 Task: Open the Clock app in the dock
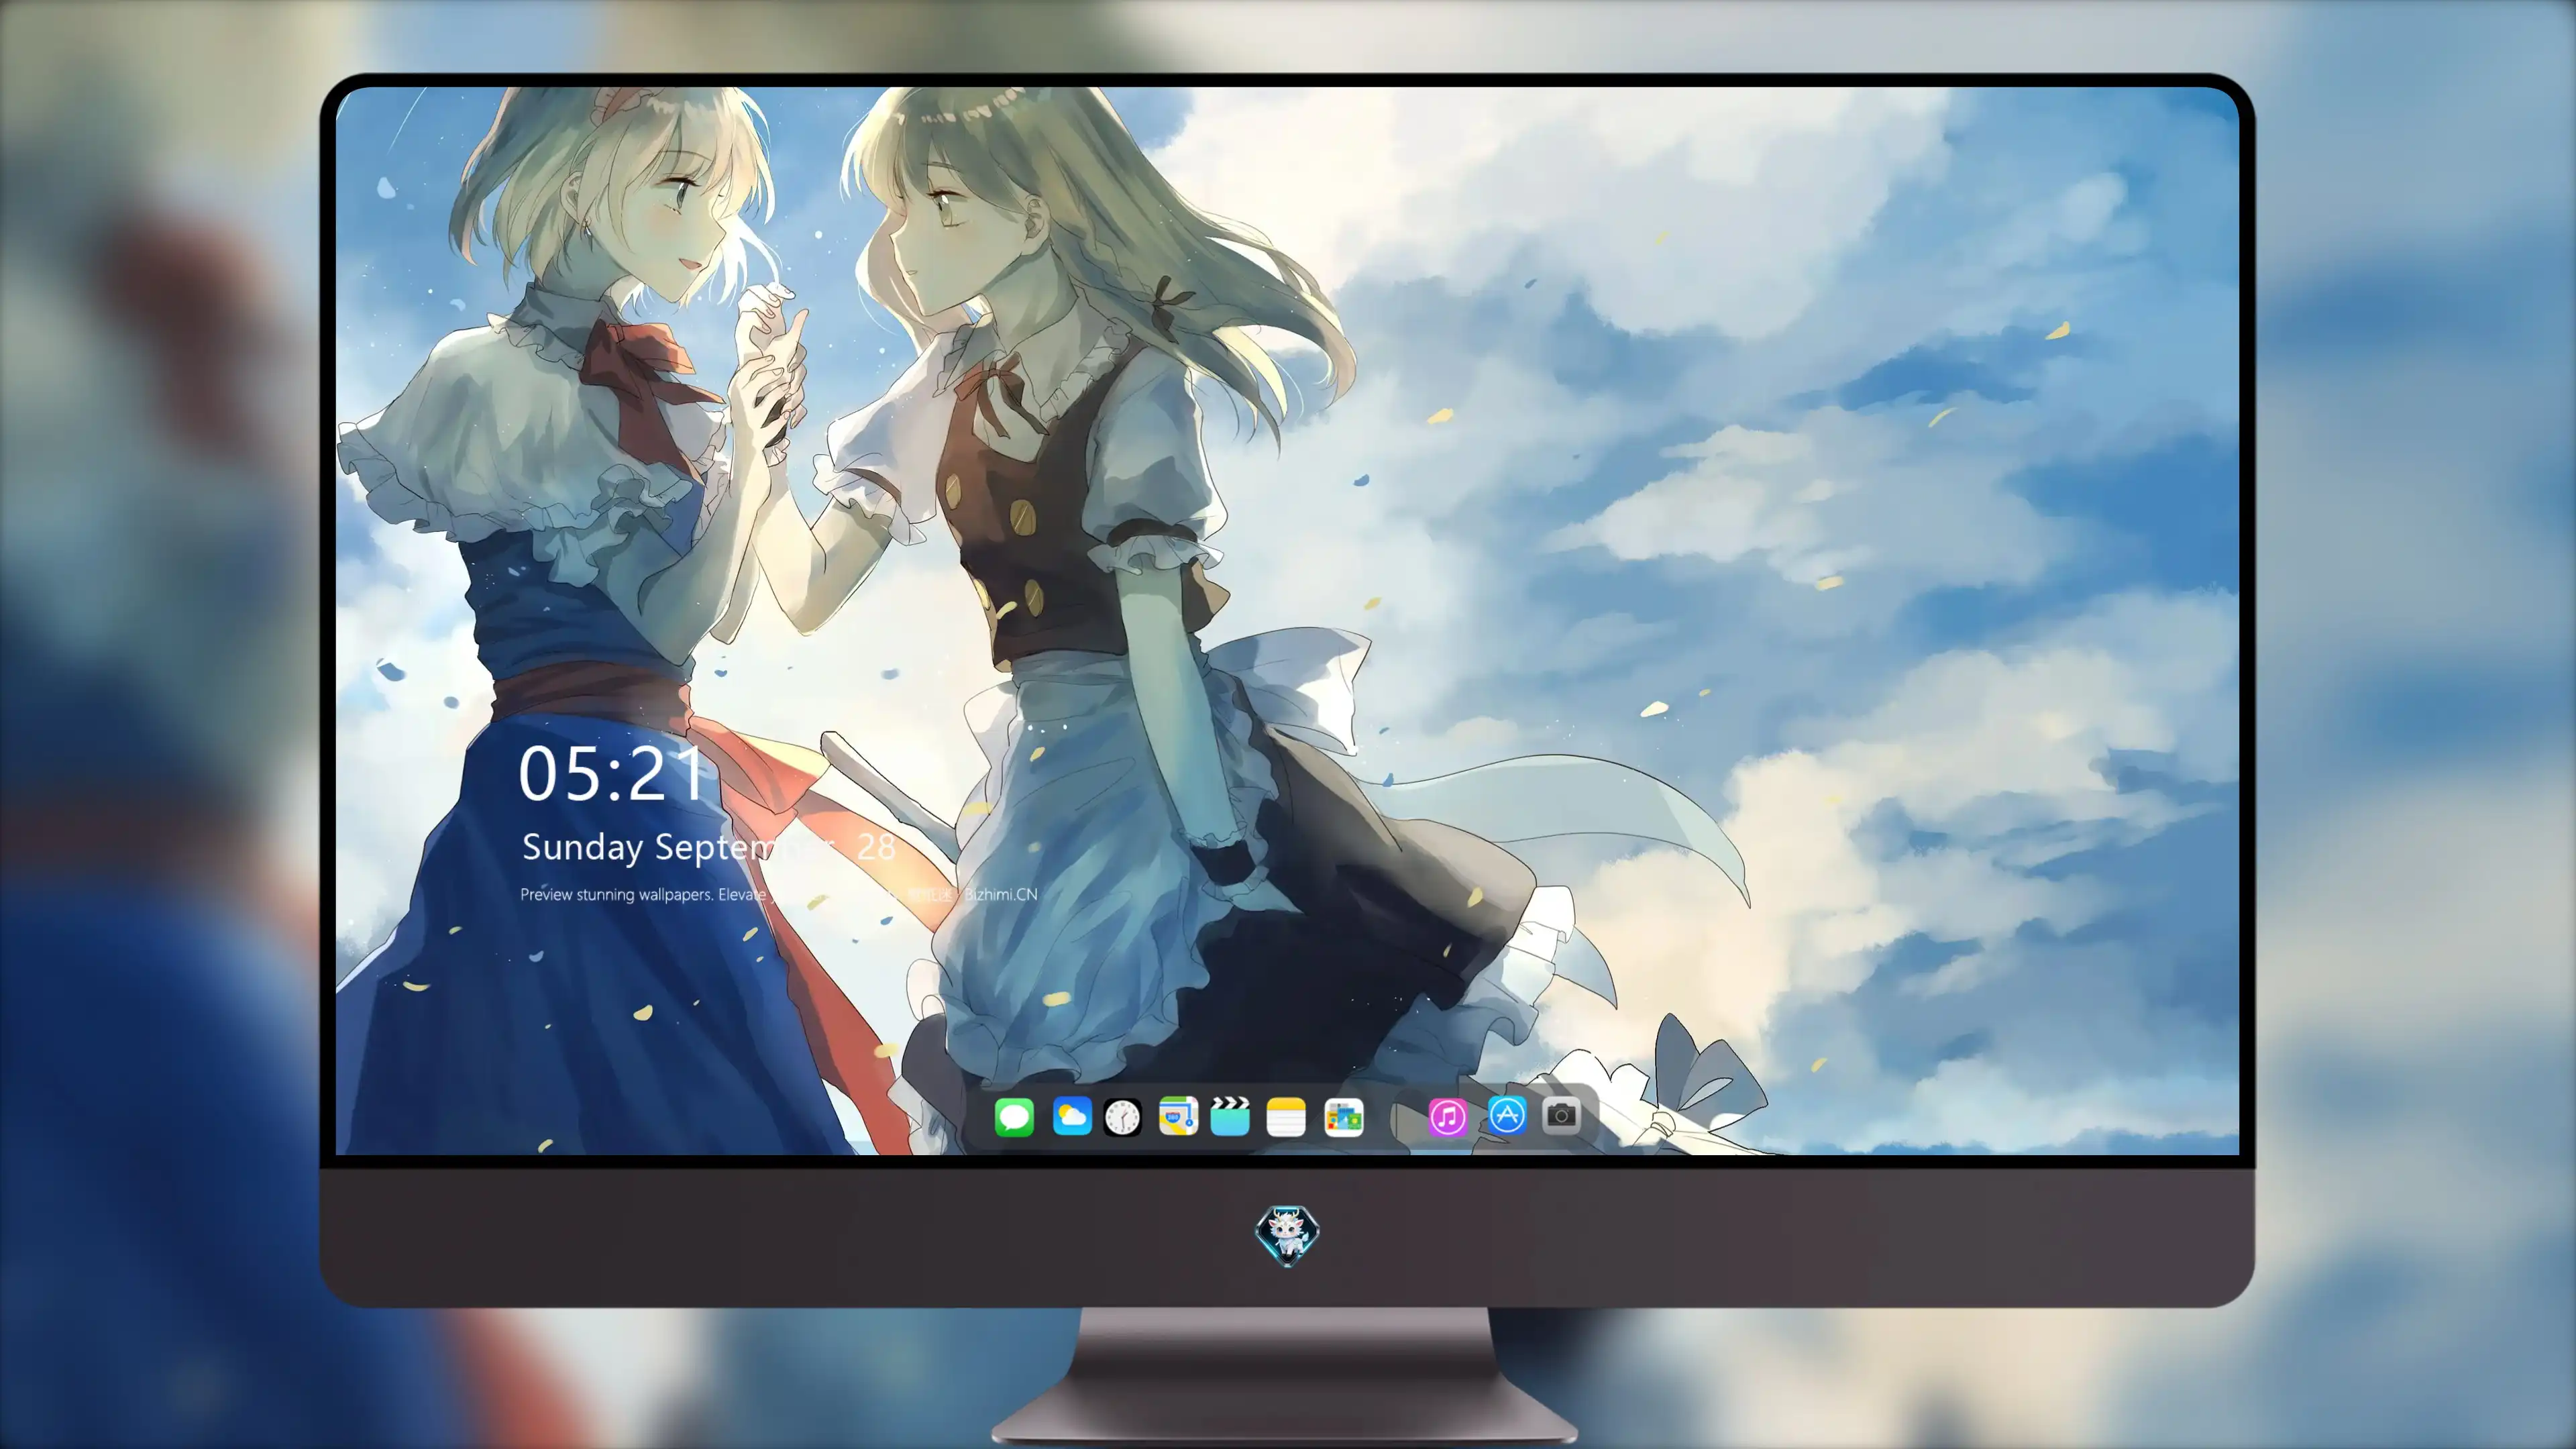[x=1122, y=1116]
